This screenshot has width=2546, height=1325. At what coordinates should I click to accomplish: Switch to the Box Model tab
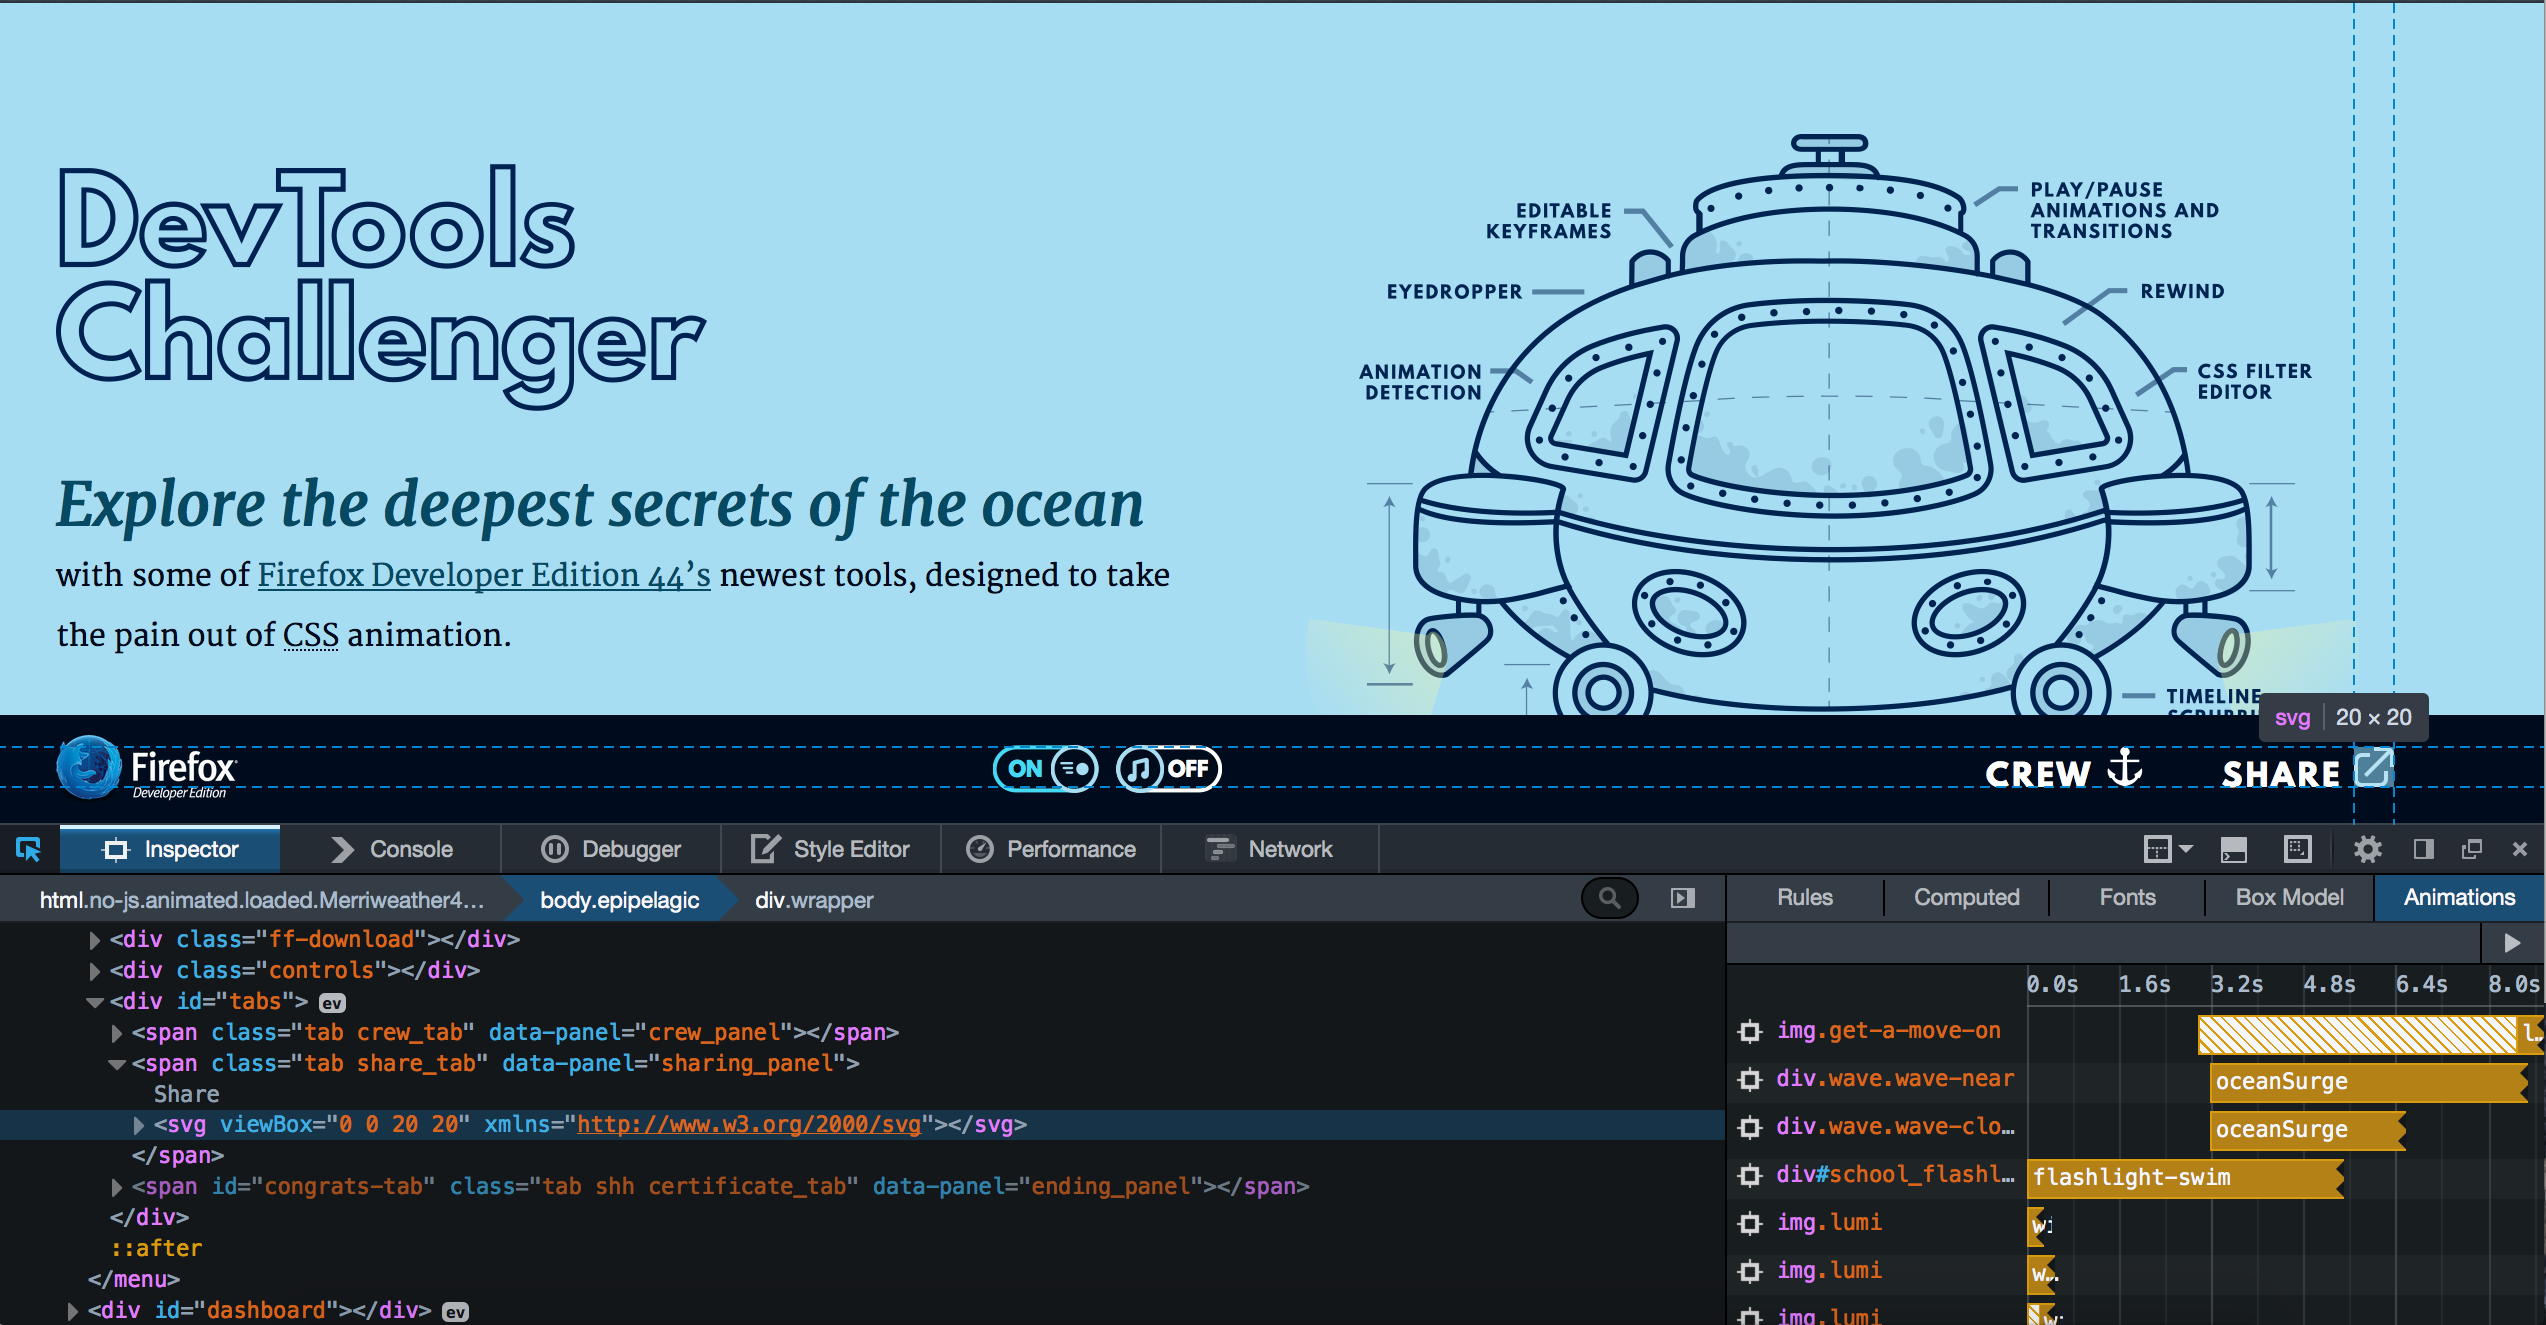point(2288,897)
